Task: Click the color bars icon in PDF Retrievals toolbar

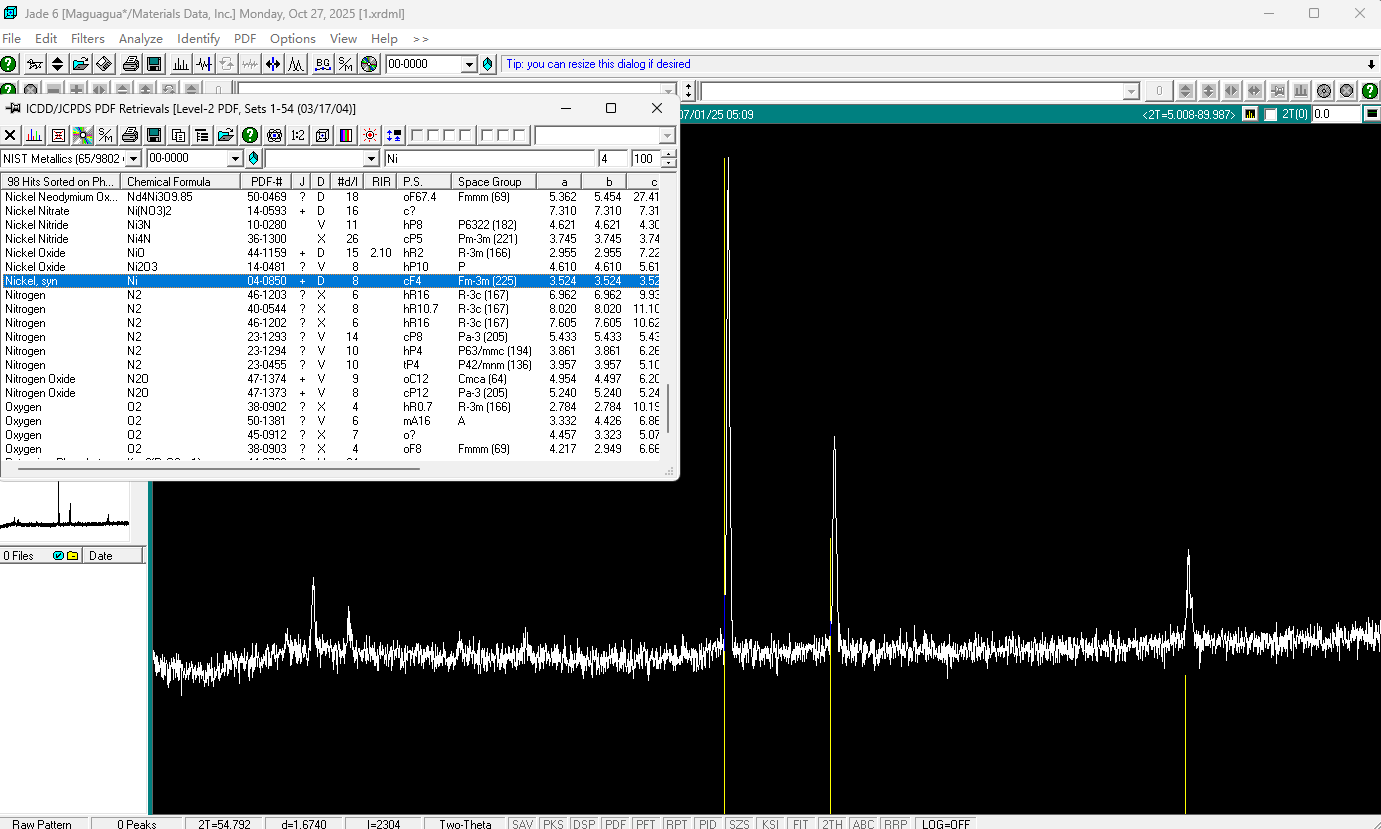Action: (346, 135)
